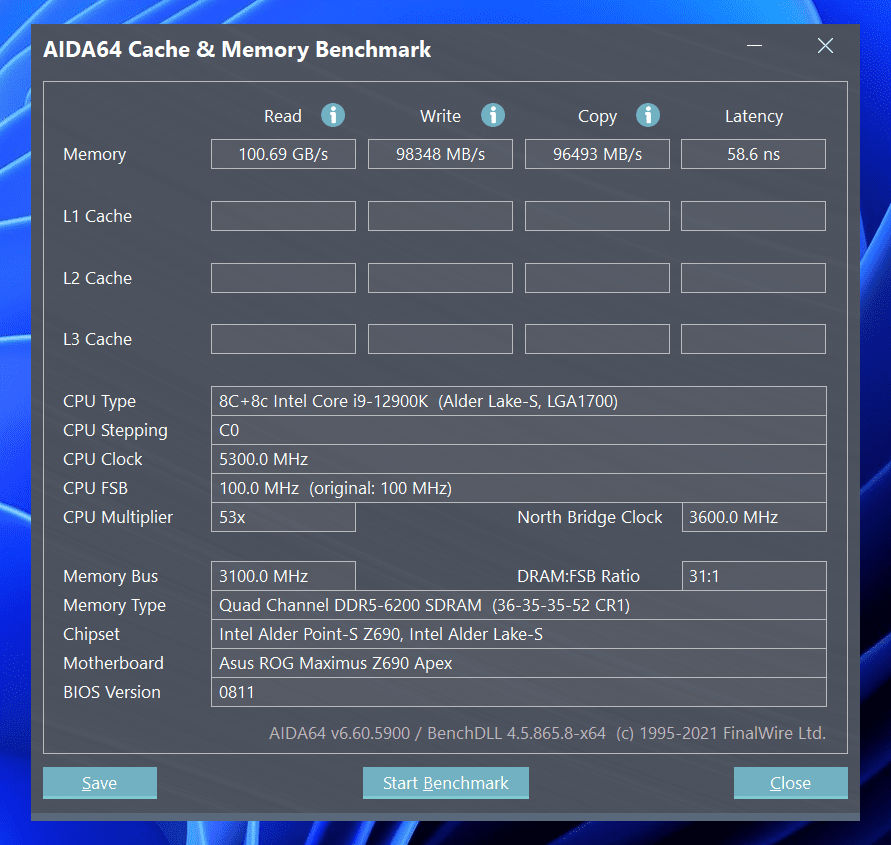Select the Memory Copy value 96493 MB/s
891x845 pixels.
coord(597,154)
